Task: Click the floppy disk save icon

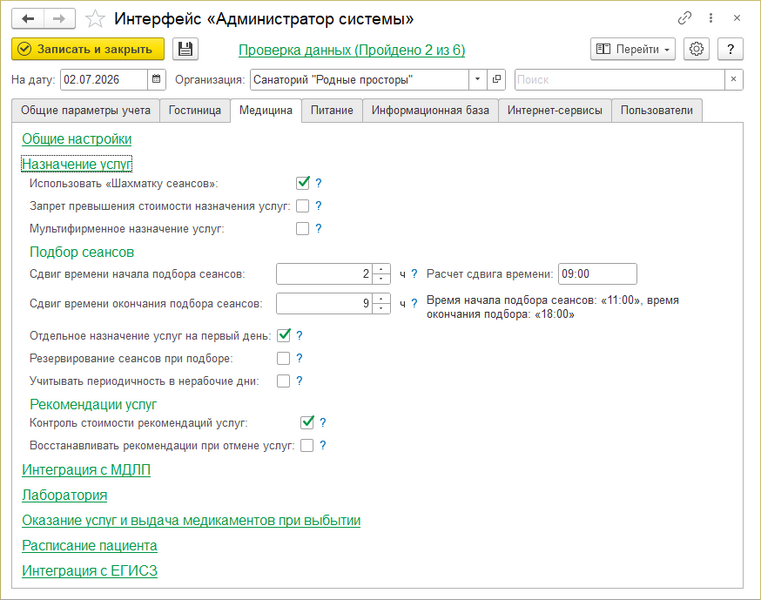Action: point(185,49)
